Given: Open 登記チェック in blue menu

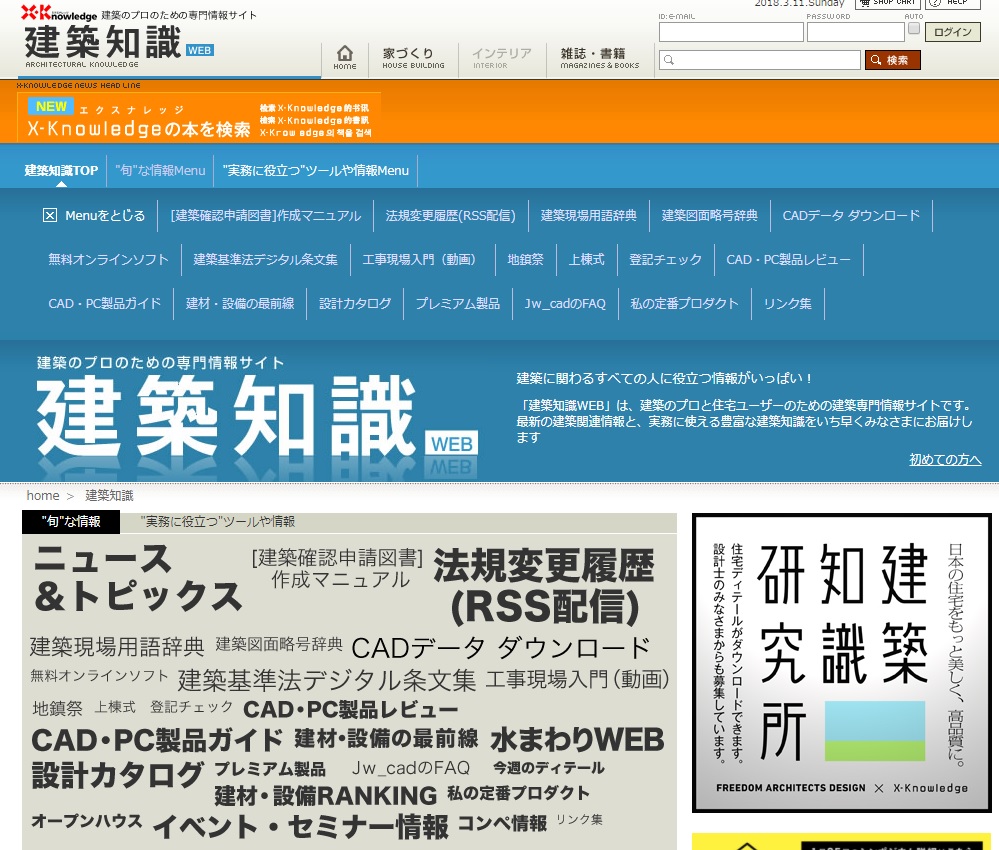Looking at the screenshot, I should click(666, 259).
